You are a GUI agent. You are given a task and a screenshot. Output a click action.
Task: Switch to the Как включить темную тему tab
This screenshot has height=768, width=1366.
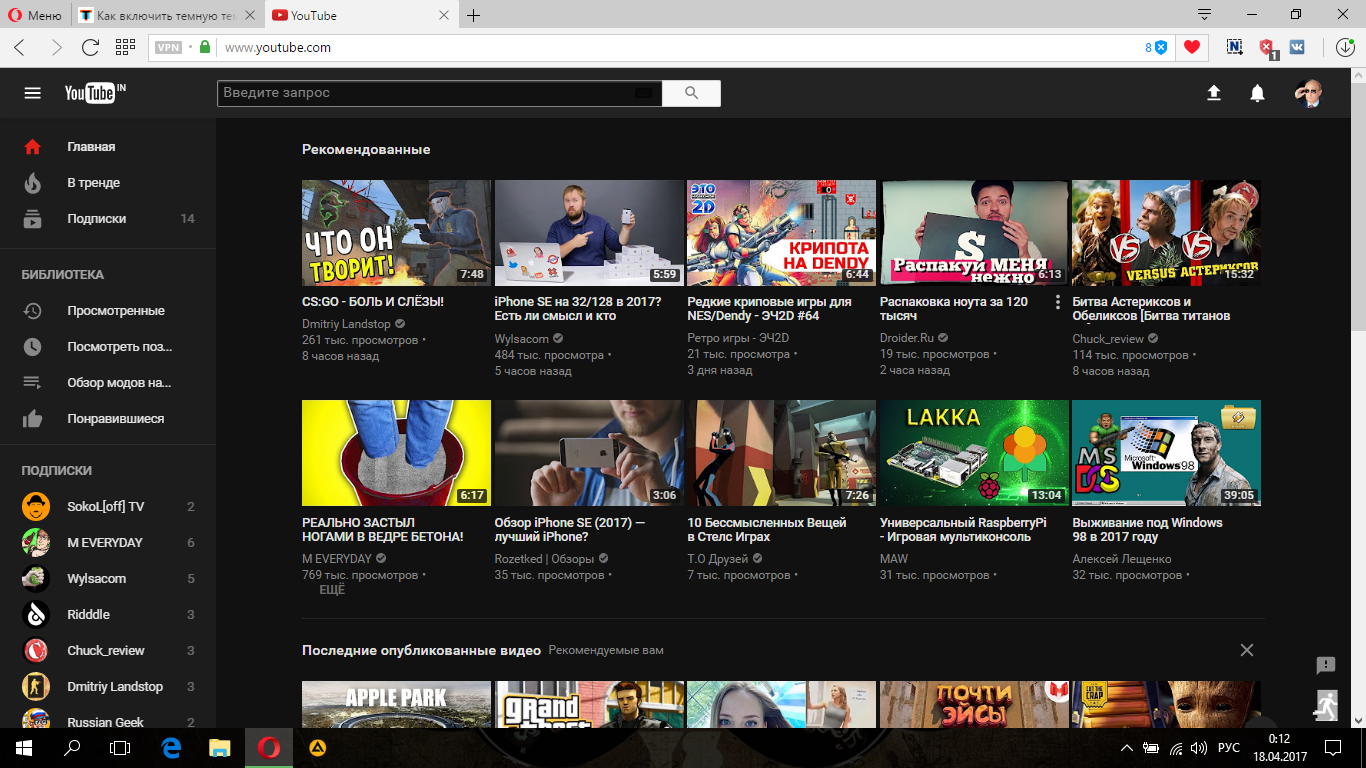coord(168,15)
